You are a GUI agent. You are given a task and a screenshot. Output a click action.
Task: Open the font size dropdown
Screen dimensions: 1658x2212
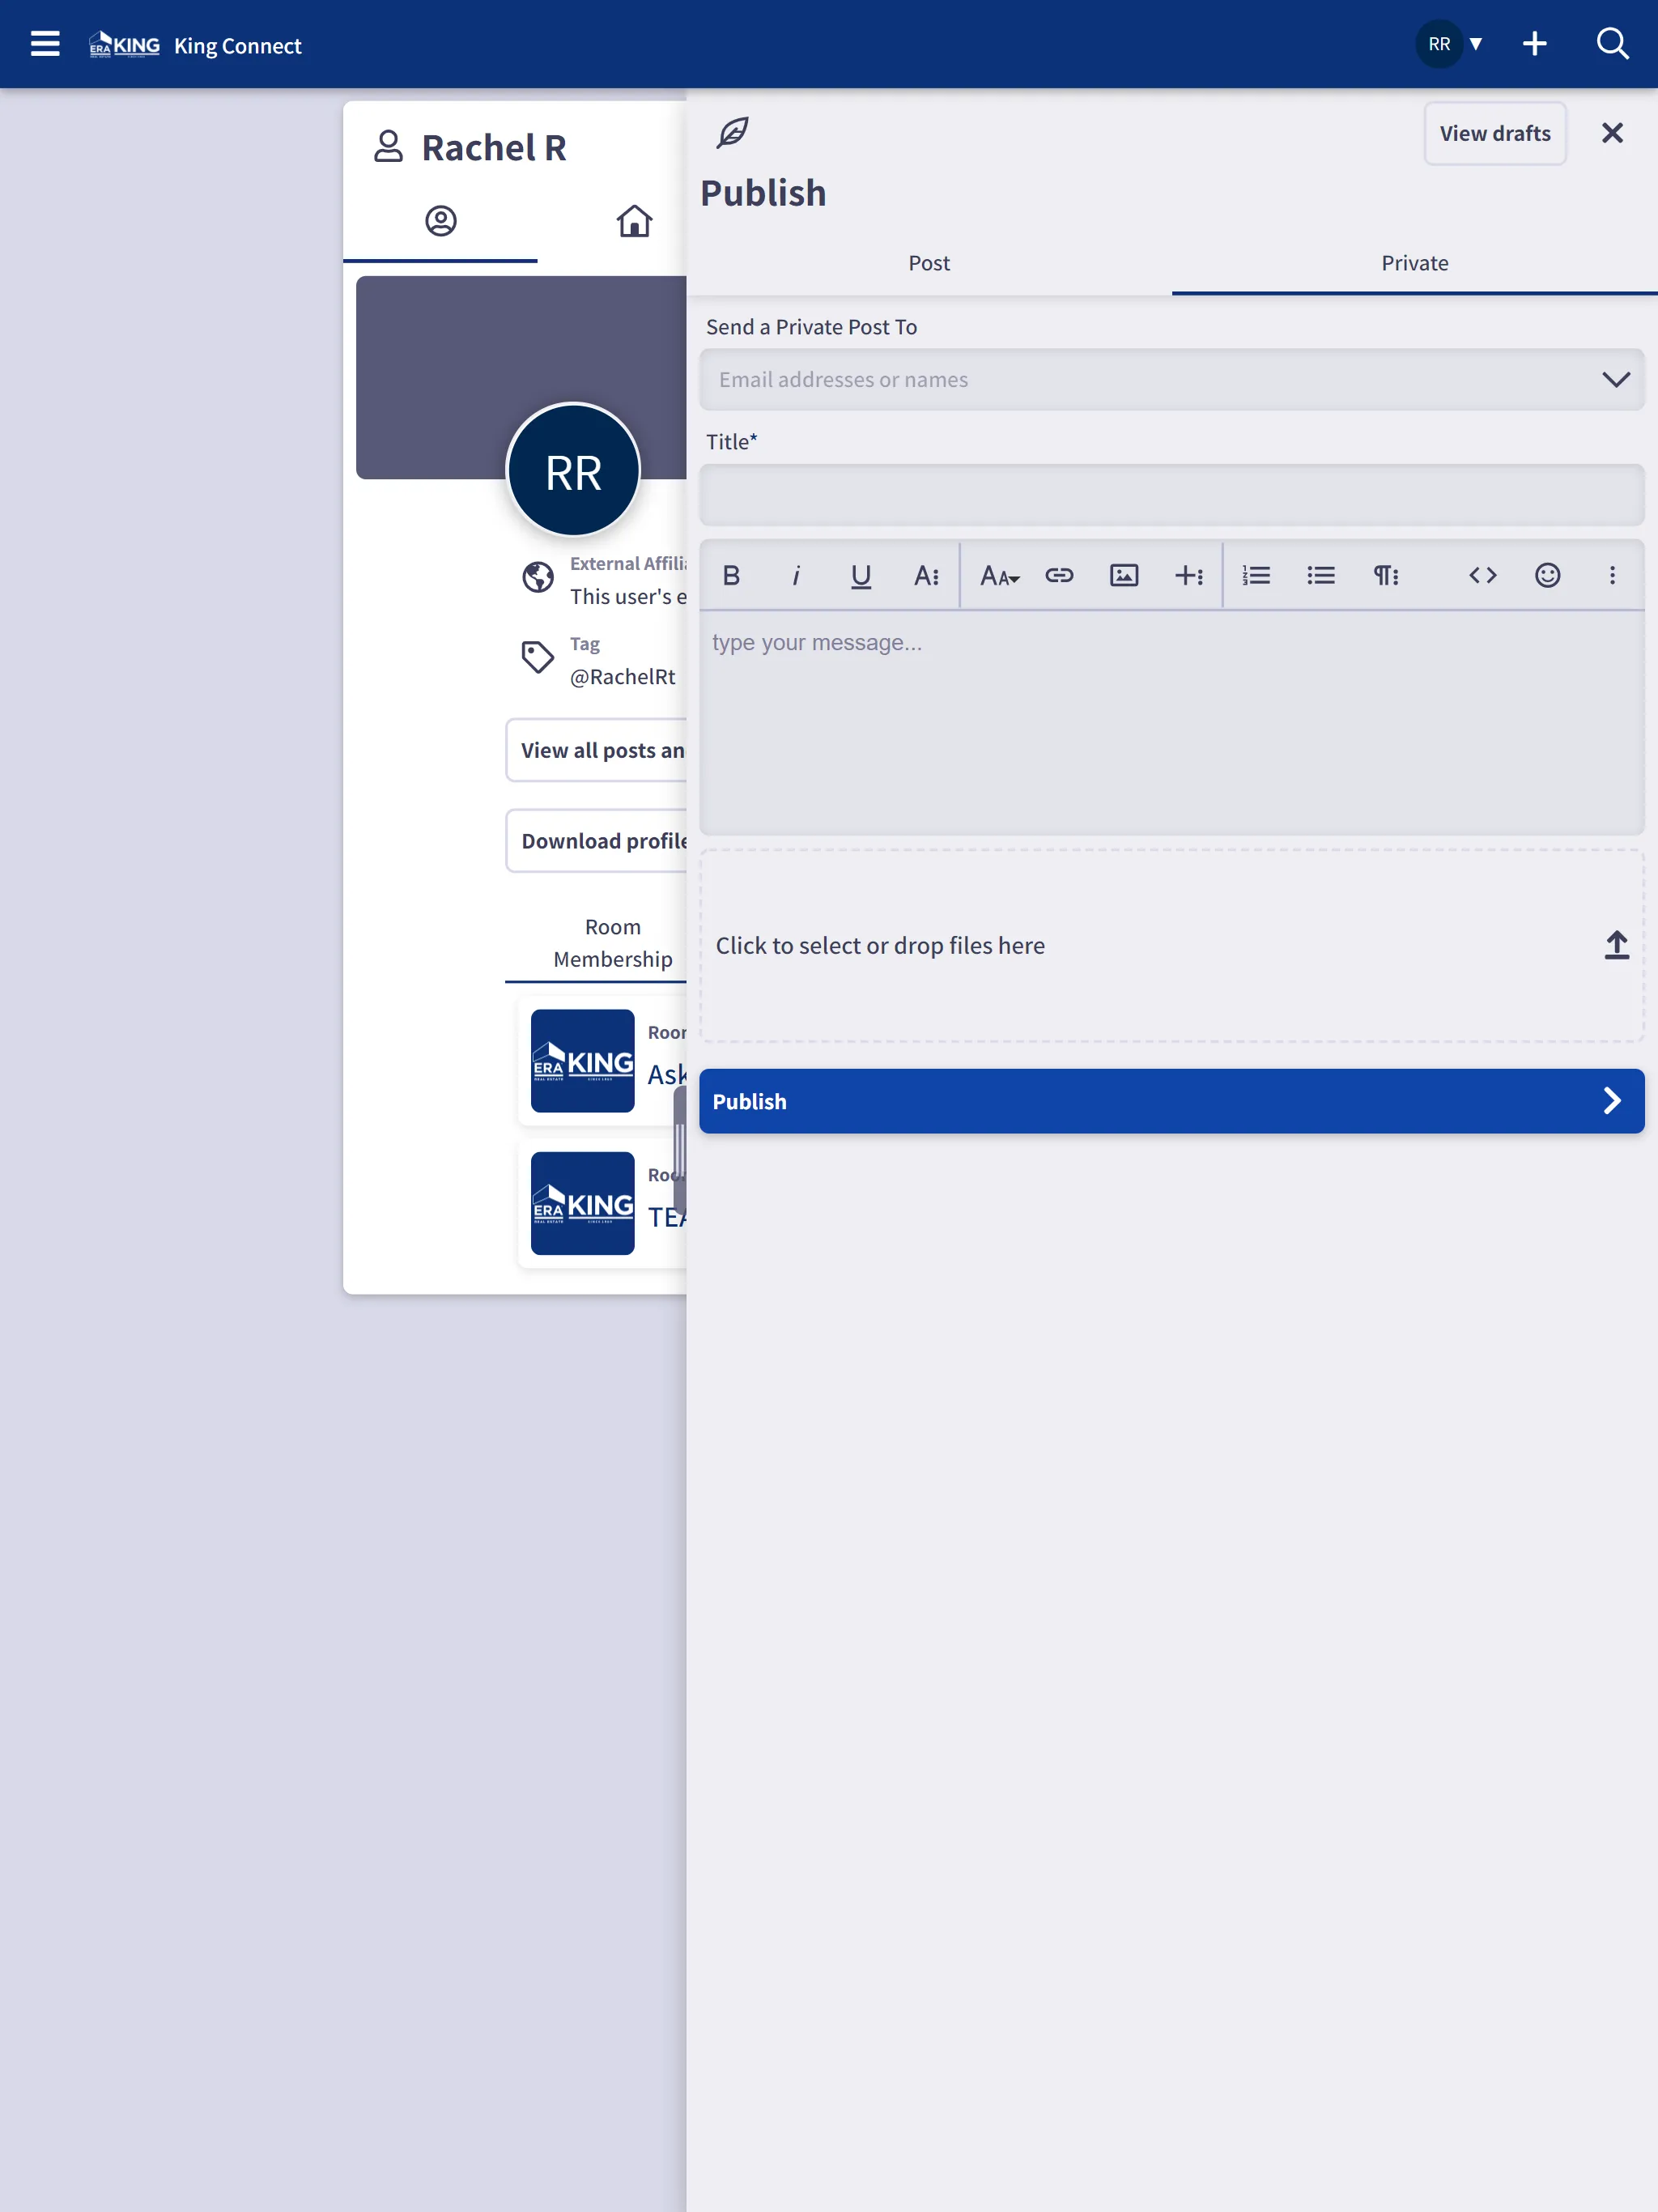click(x=999, y=575)
